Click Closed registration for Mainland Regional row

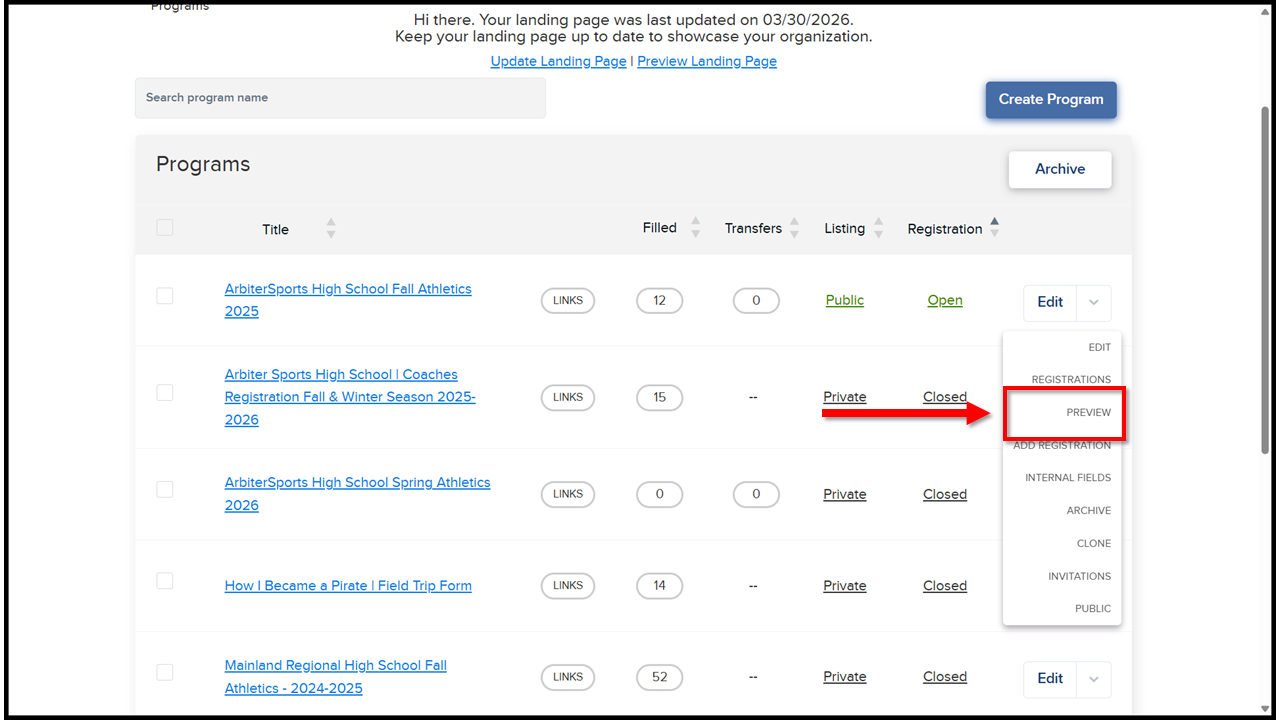(x=945, y=677)
